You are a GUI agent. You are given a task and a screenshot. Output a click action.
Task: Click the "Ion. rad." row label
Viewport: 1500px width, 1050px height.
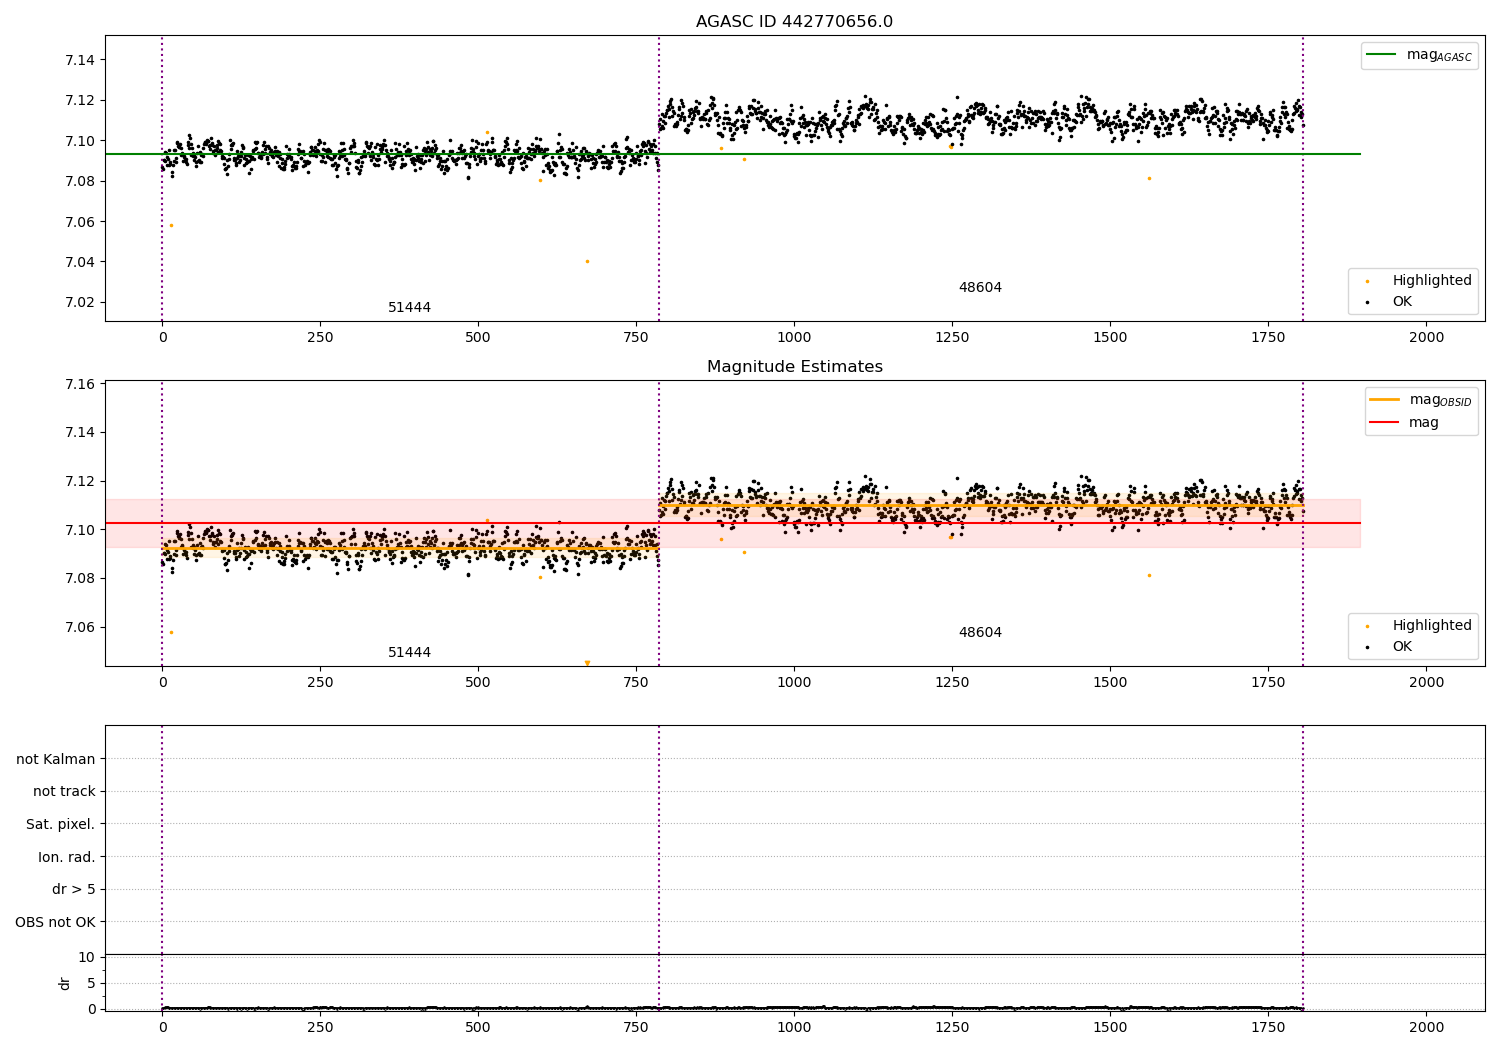67,858
